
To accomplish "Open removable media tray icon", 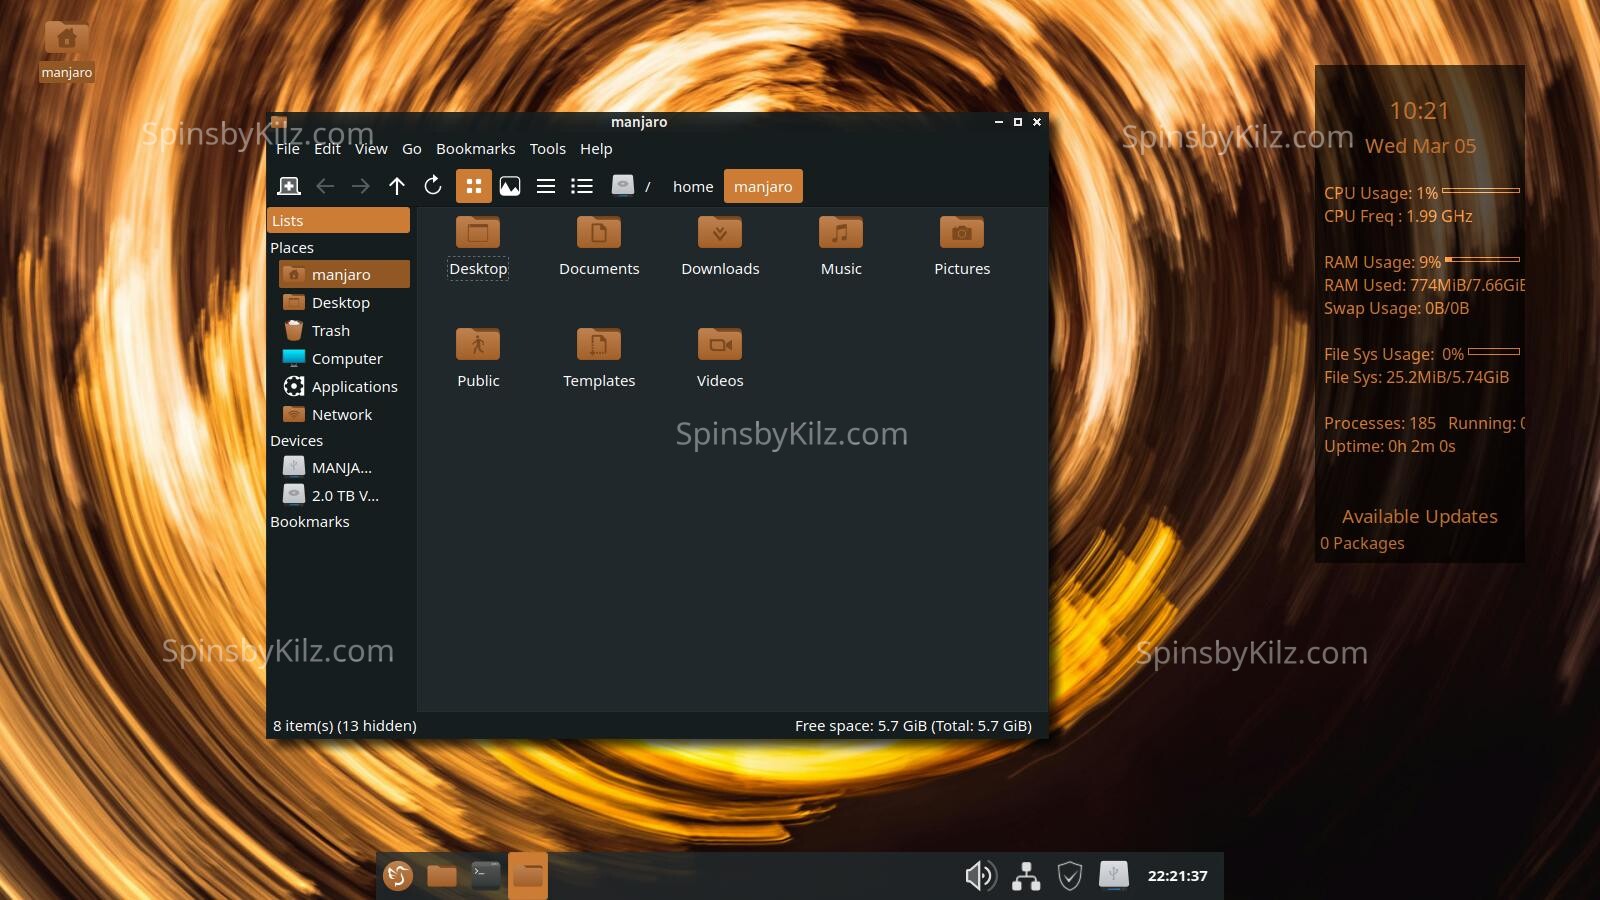I will click(1114, 875).
